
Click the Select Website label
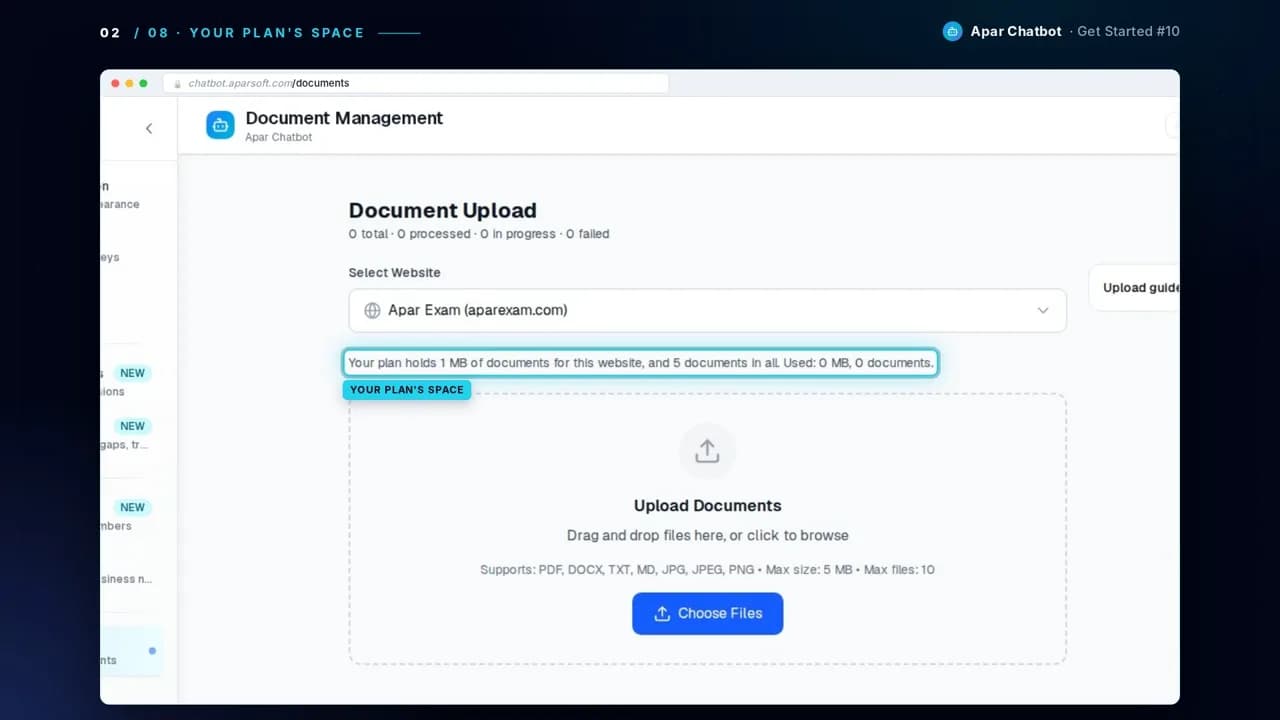[x=394, y=272]
